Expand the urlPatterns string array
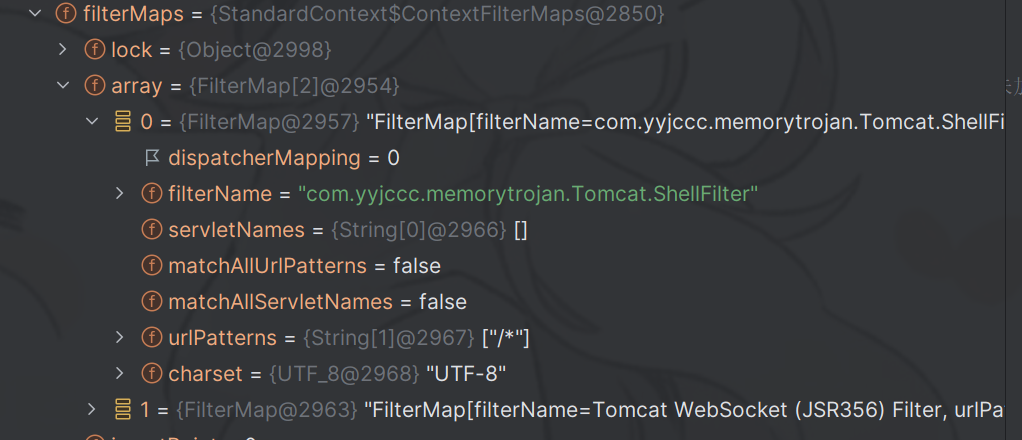1022x440 pixels. click(120, 338)
